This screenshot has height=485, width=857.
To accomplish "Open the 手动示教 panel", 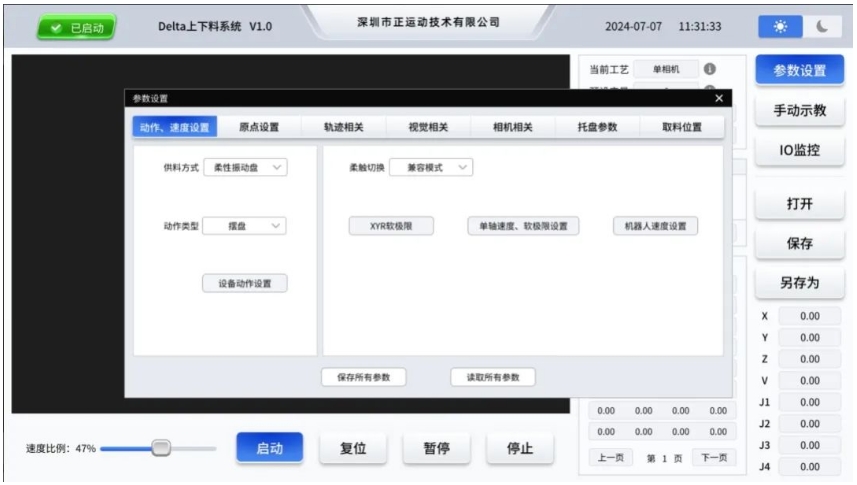I will point(800,110).
